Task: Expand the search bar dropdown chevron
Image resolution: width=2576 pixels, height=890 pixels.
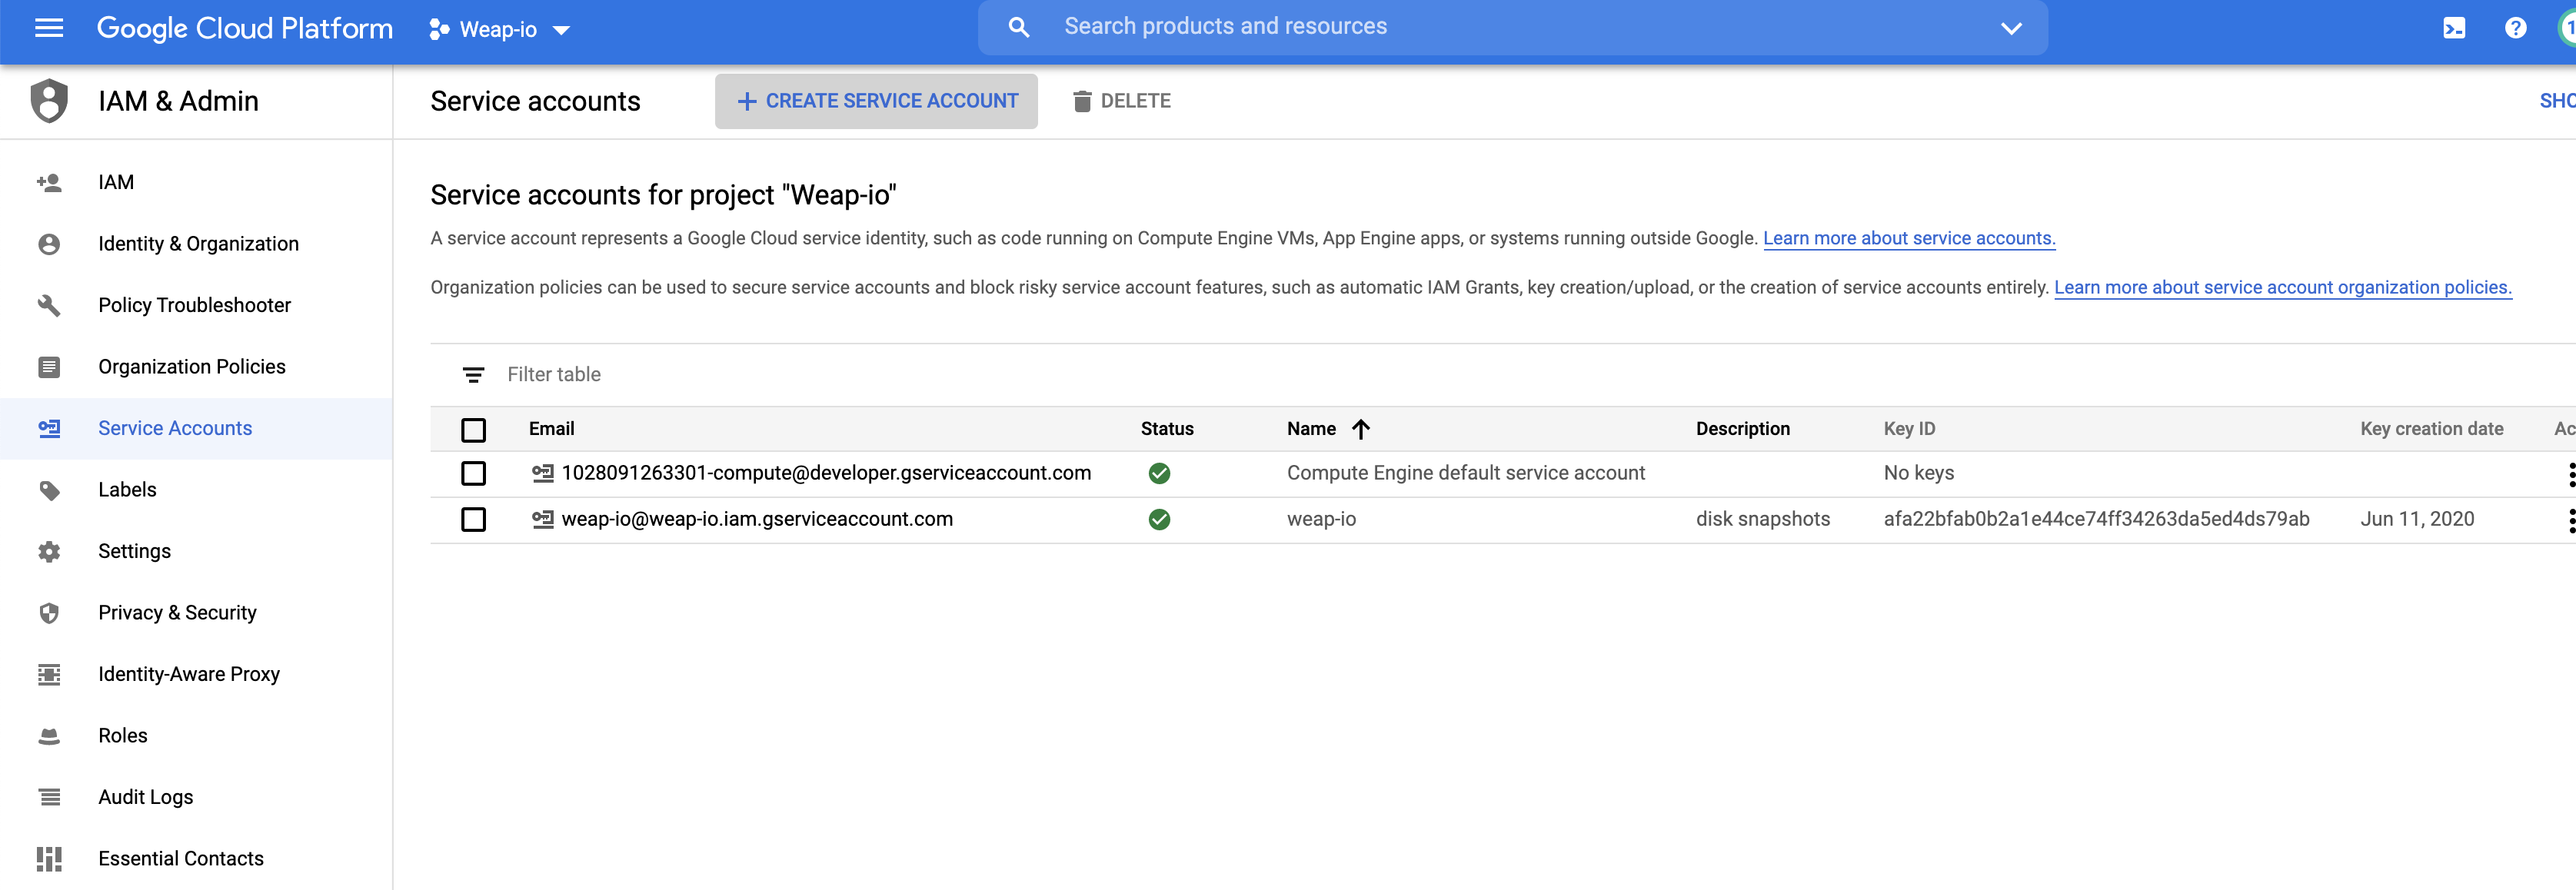Action: [2011, 28]
